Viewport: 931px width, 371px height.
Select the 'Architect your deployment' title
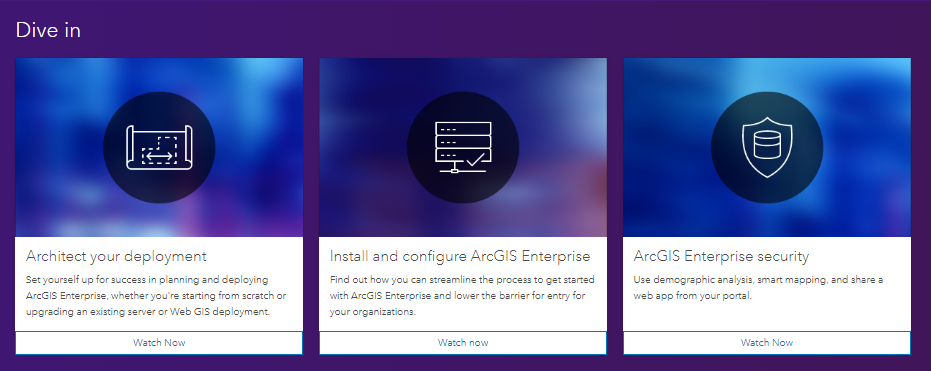(x=116, y=256)
